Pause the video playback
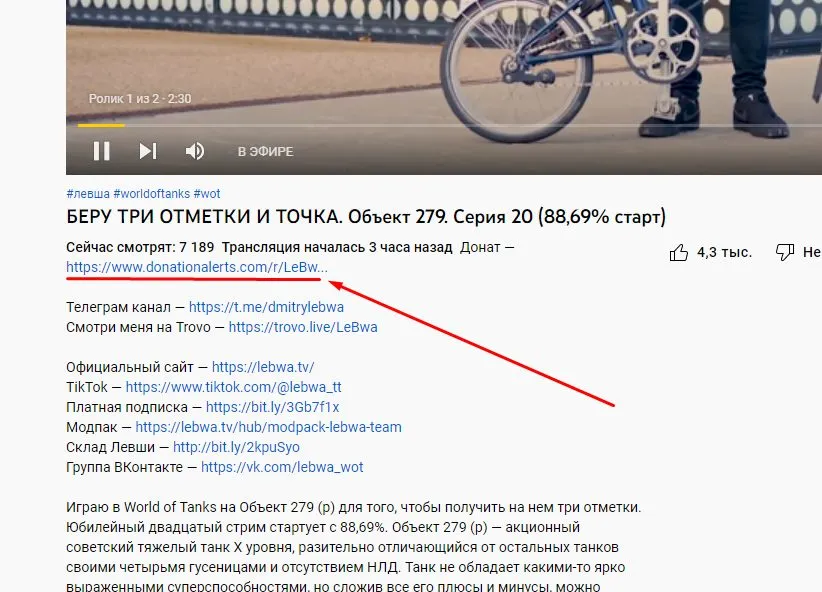 [x=102, y=151]
